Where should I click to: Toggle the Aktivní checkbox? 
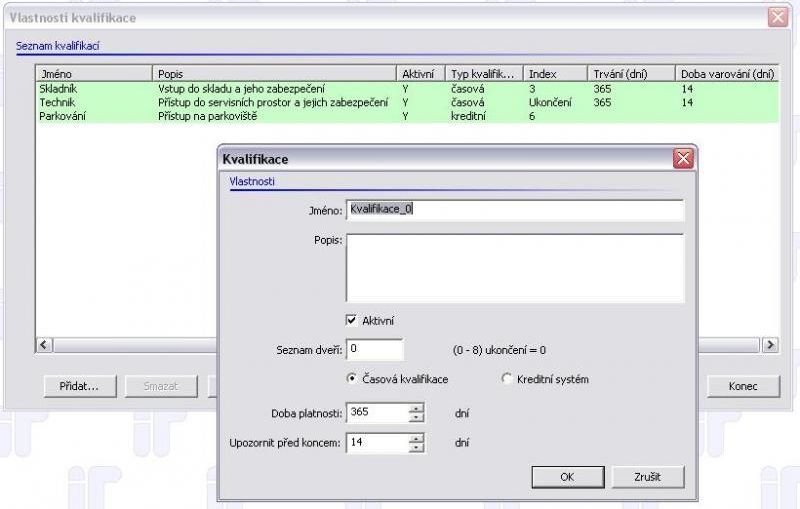coord(351,320)
